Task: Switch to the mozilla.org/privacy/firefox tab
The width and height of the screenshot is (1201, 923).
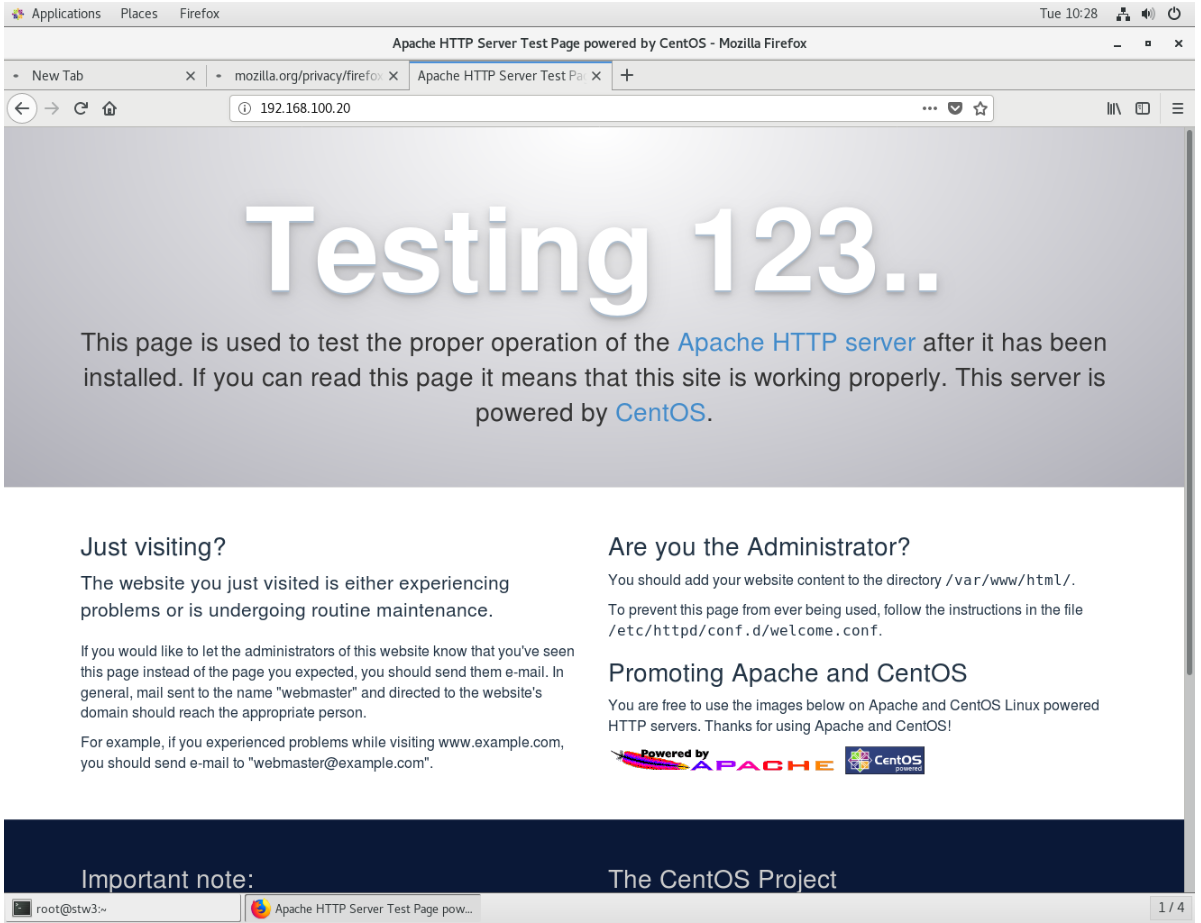Action: [307, 76]
